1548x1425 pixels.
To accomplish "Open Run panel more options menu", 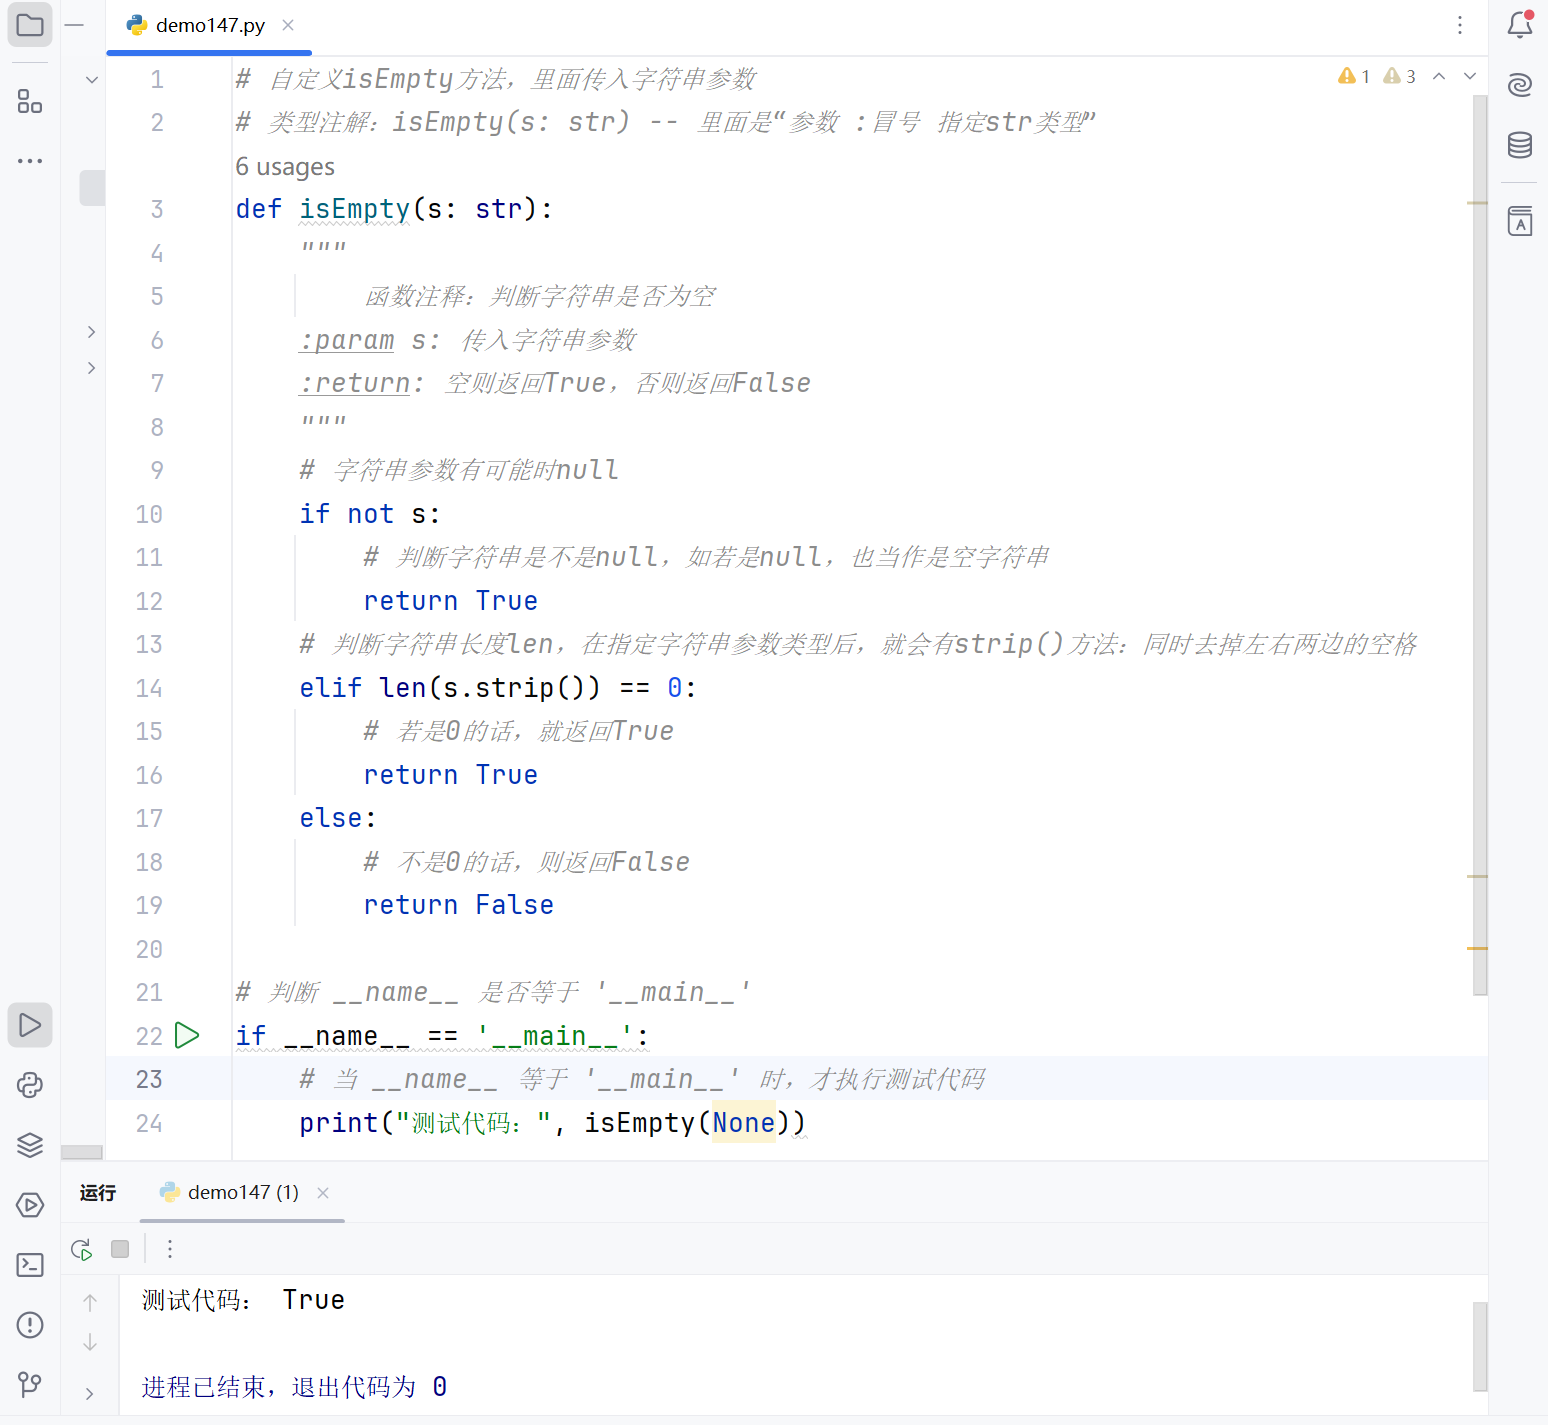I will (170, 1249).
